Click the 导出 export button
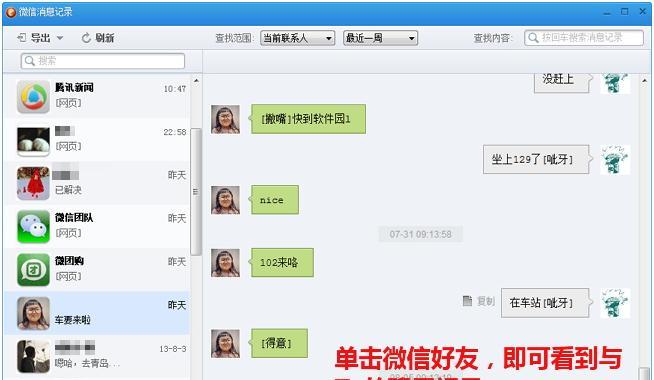 tap(33, 38)
